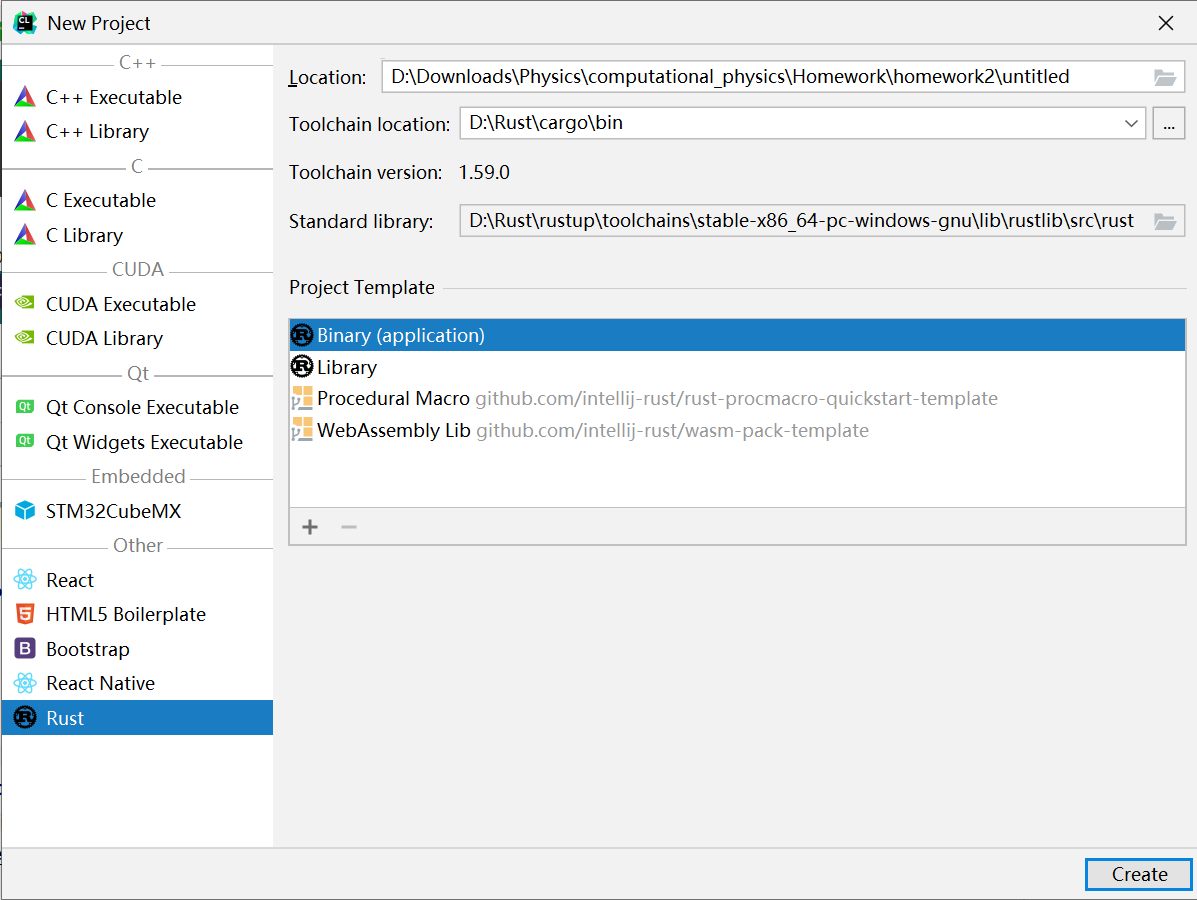Click the Qt Console Executable icon
Image resolution: width=1197 pixels, height=900 pixels.
pyautogui.click(x=25, y=407)
